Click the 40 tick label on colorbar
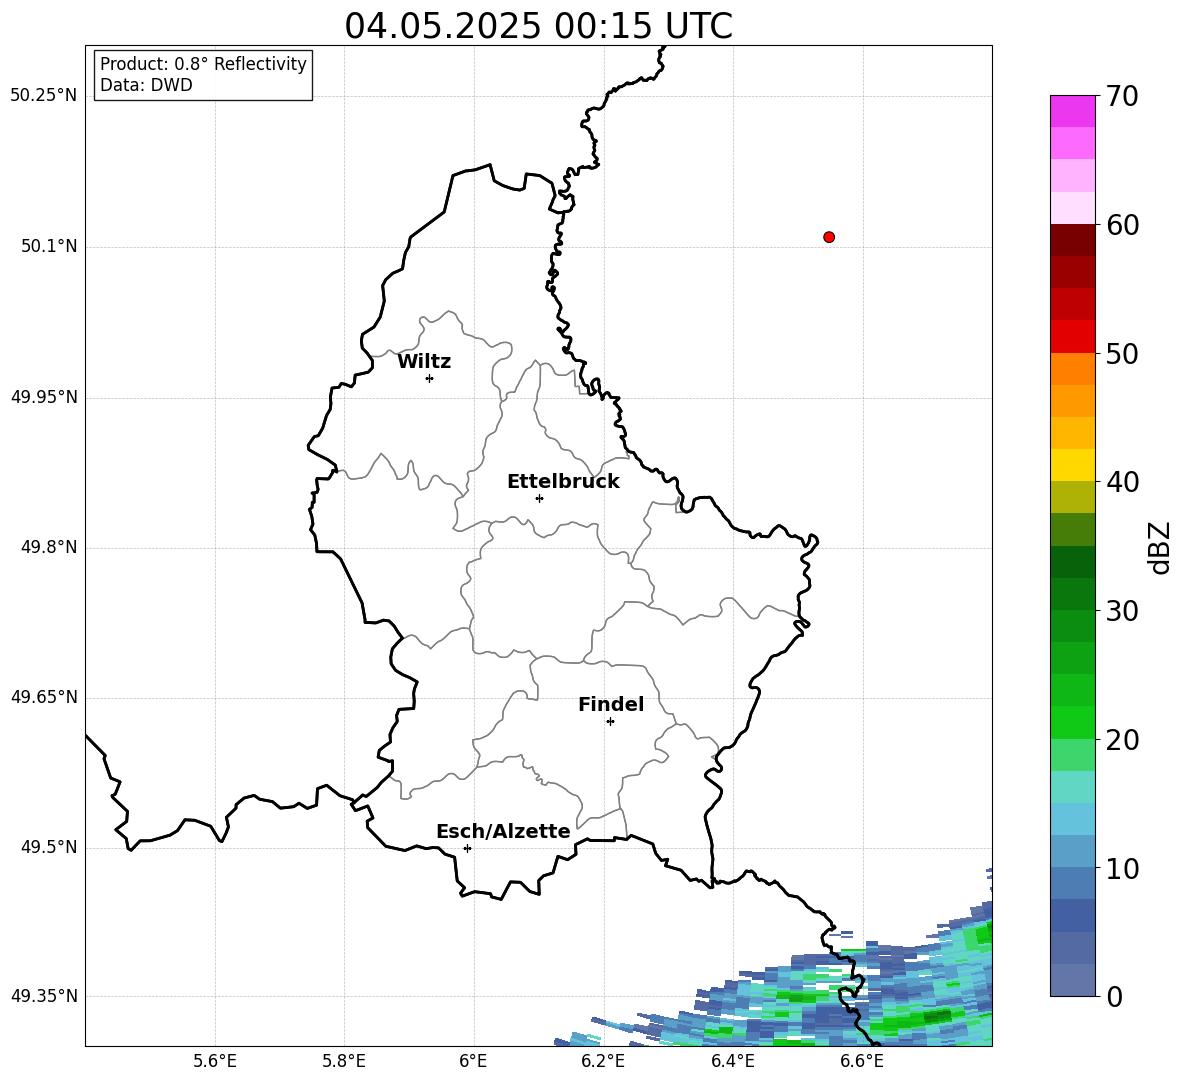This screenshot has width=1184, height=1081. point(1123,482)
